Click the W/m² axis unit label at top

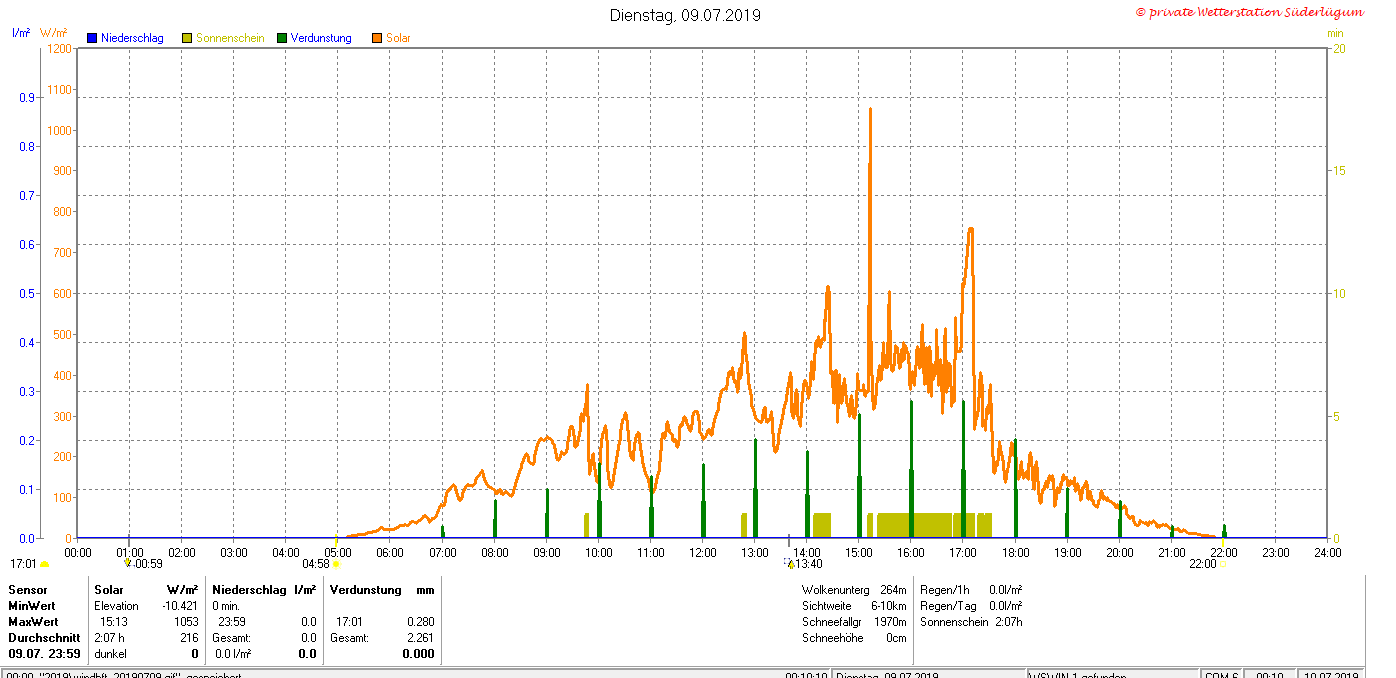(54, 32)
